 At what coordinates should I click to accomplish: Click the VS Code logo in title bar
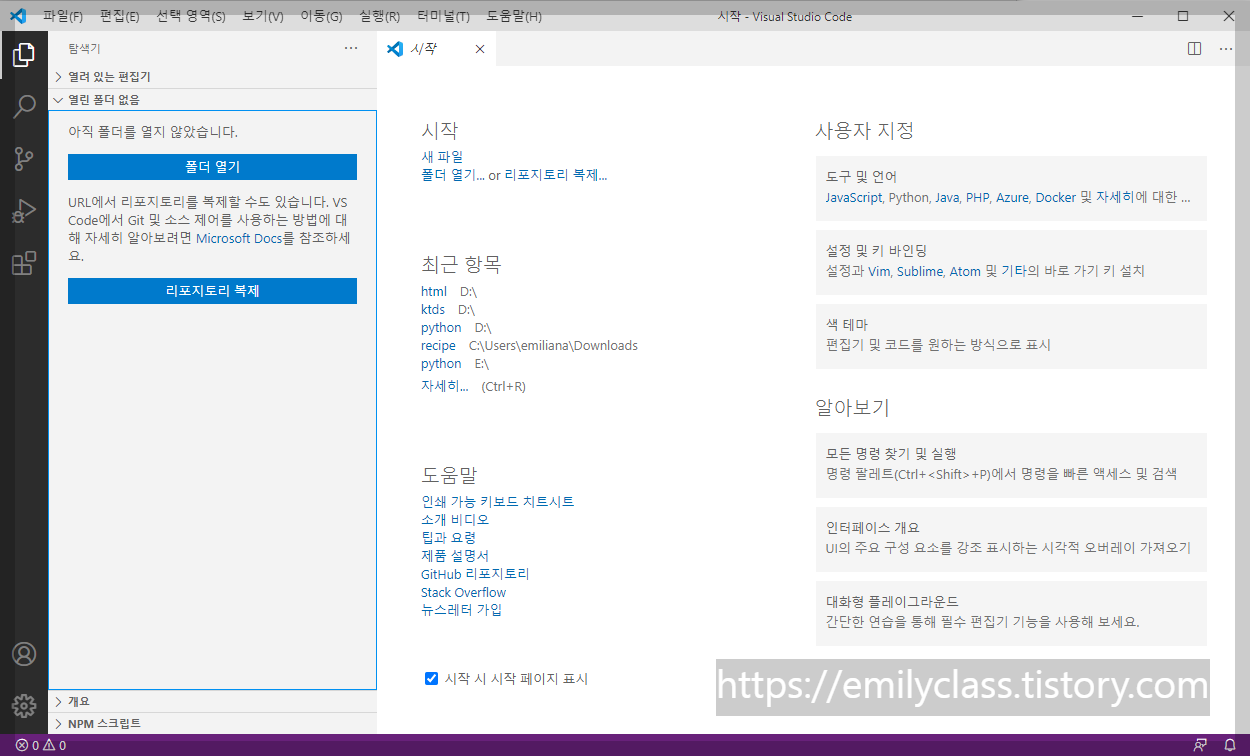[17, 16]
